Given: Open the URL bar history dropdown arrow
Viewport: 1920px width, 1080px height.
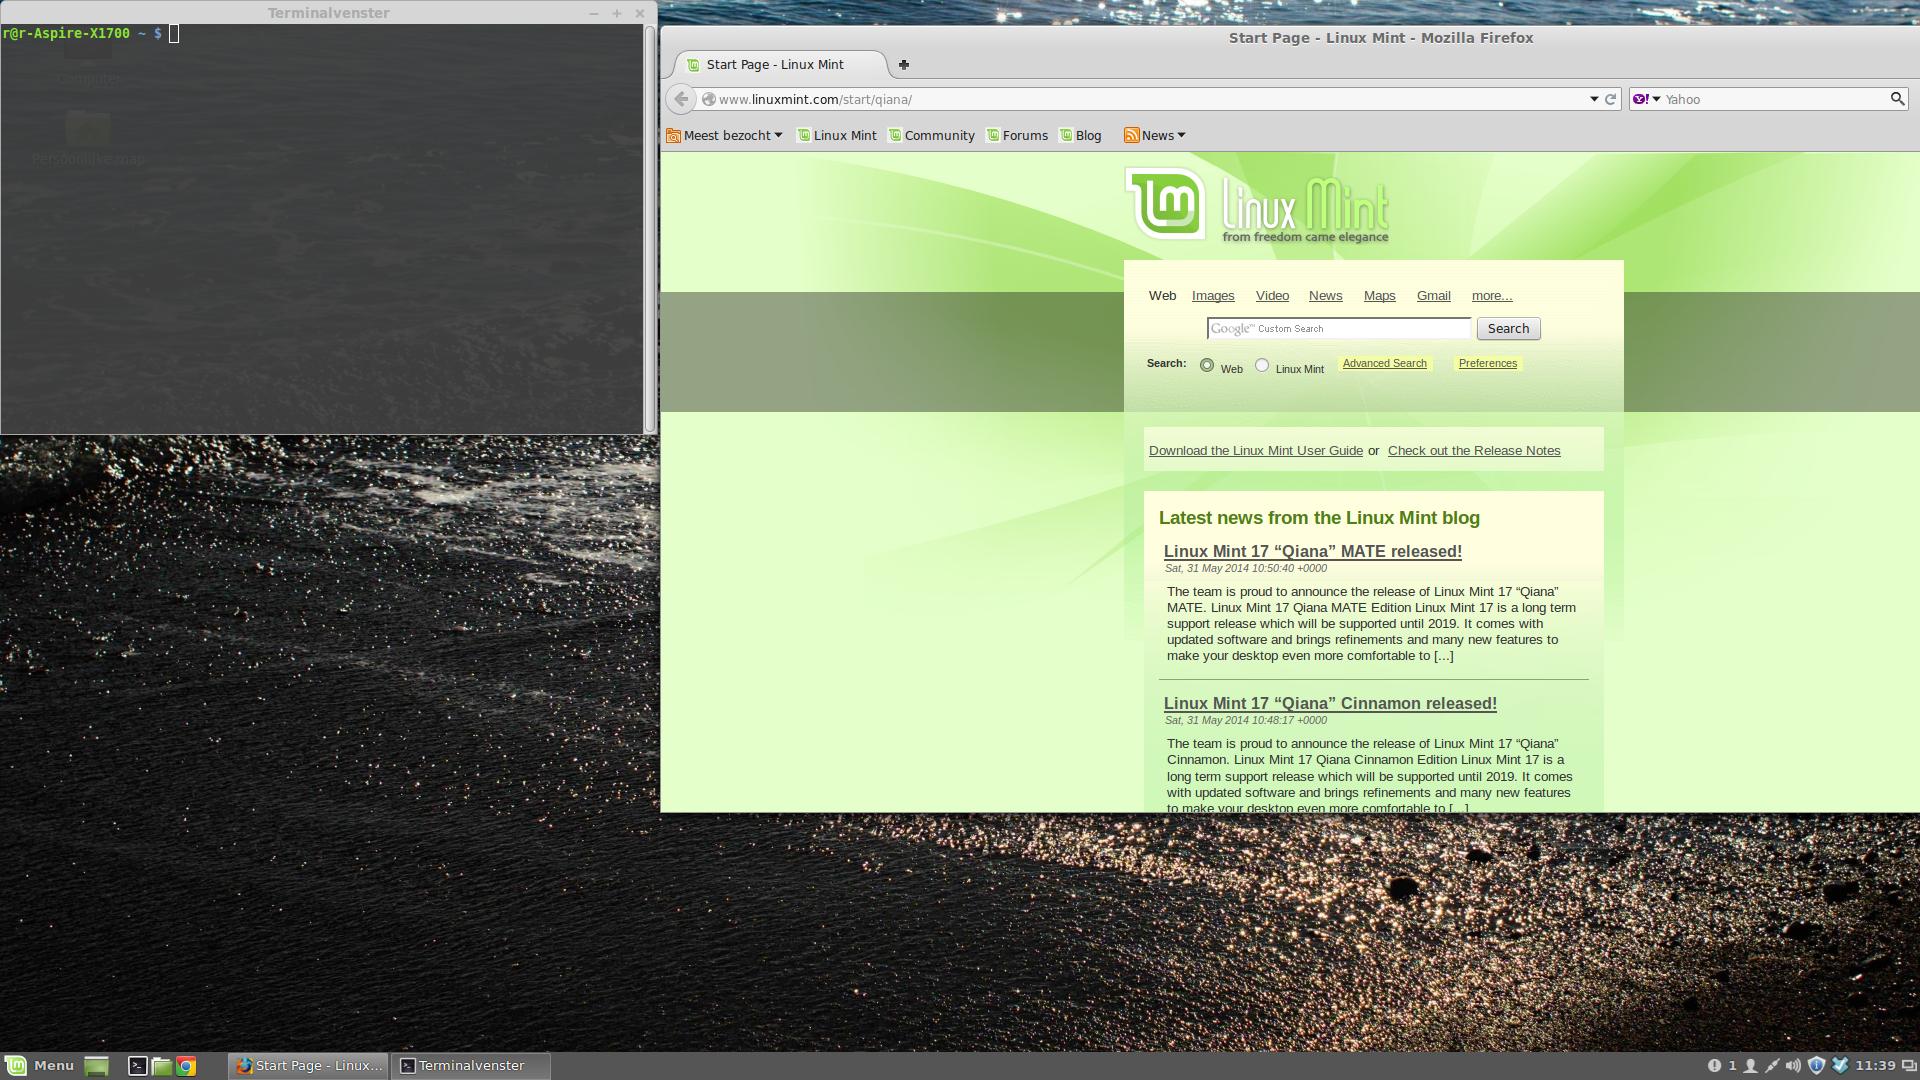Looking at the screenshot, I should (1594, 99).
